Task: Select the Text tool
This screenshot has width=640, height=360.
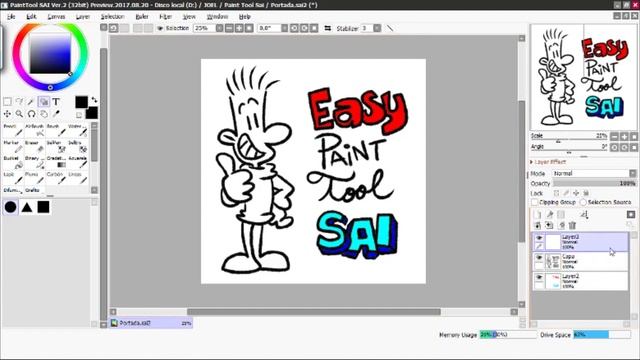Action: coord(56,101)
